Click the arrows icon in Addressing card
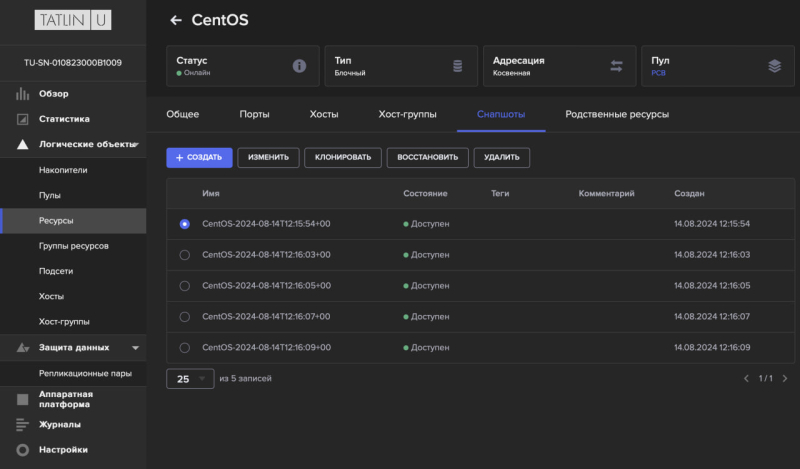 click(x=616, y=66)
